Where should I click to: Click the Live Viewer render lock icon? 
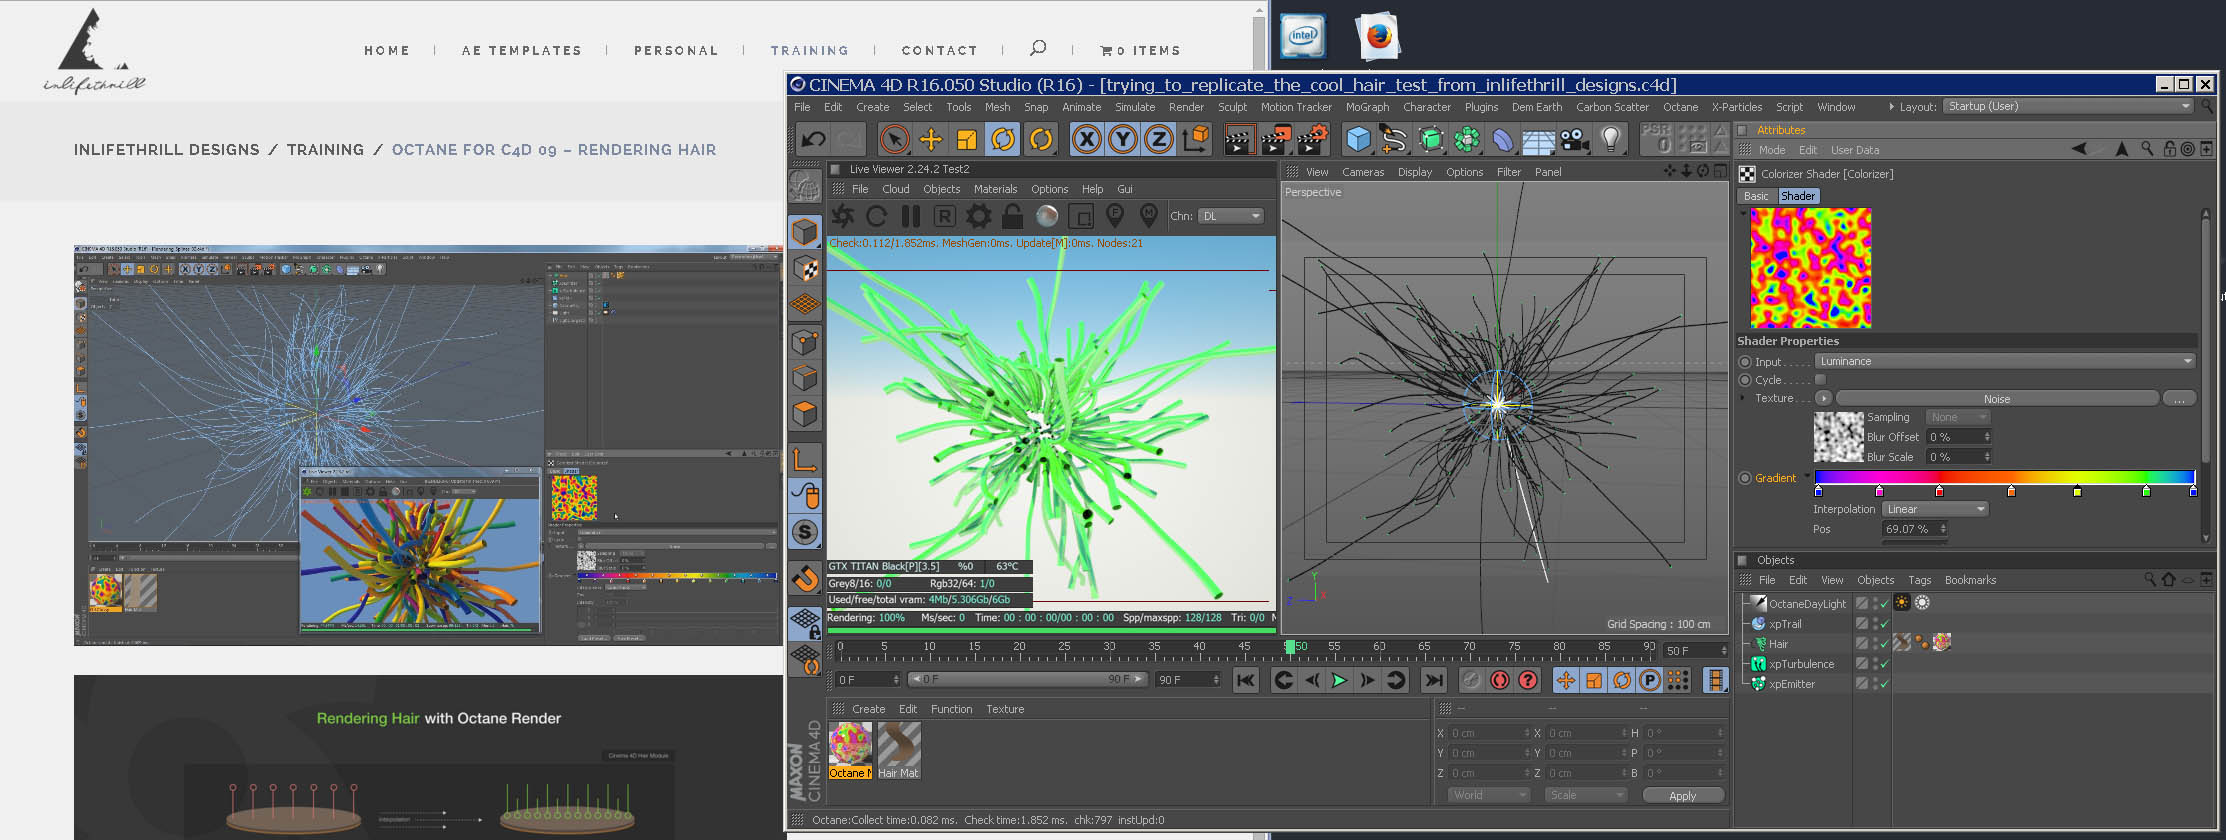(1012, 216)
